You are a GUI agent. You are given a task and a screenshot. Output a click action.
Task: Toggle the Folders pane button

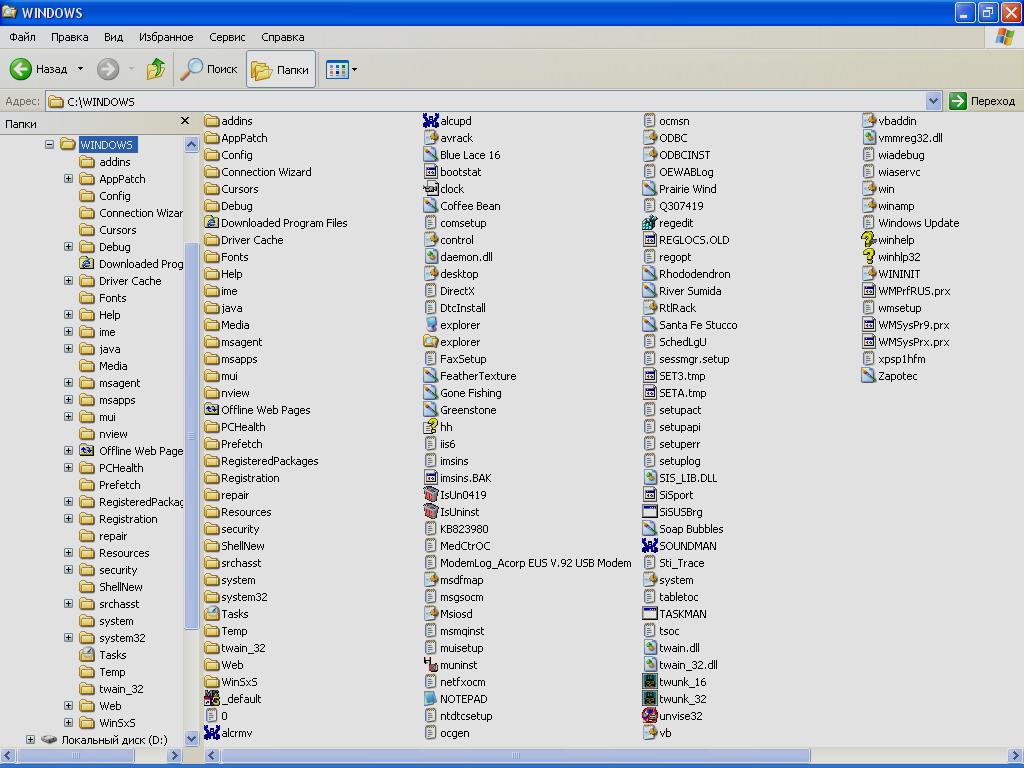coord(280,69)
